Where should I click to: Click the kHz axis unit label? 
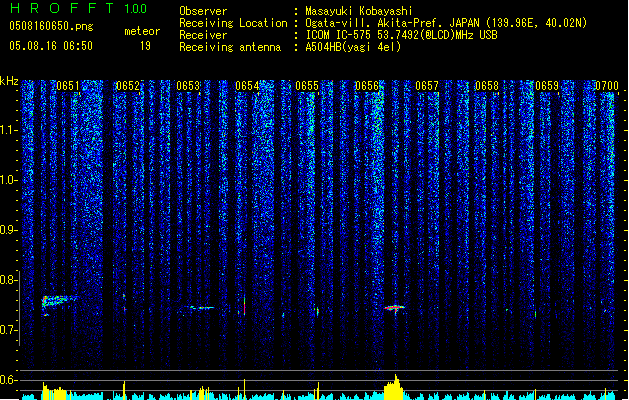click(9, 81)
